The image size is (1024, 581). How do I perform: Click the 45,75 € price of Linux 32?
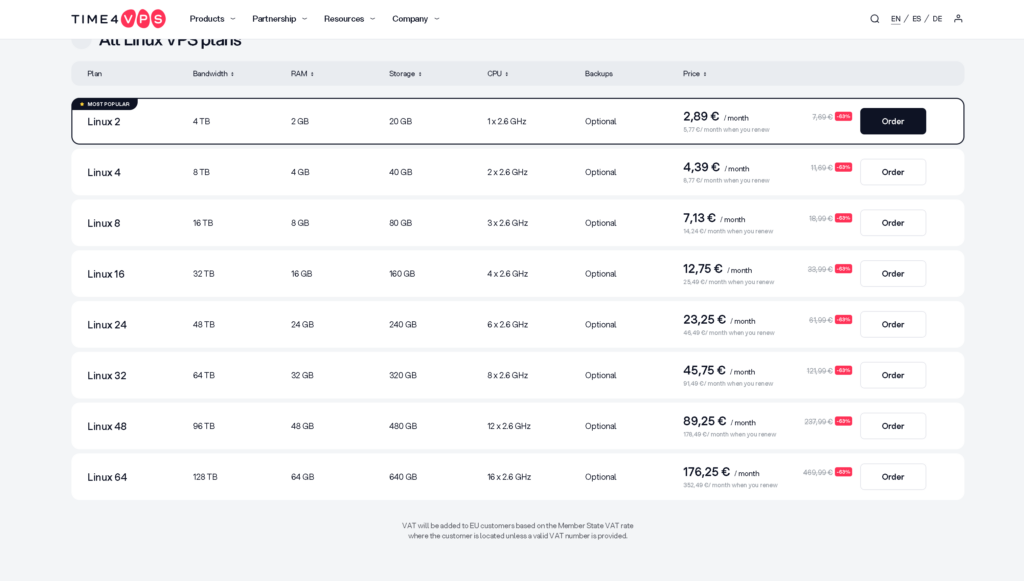point(705,371)
